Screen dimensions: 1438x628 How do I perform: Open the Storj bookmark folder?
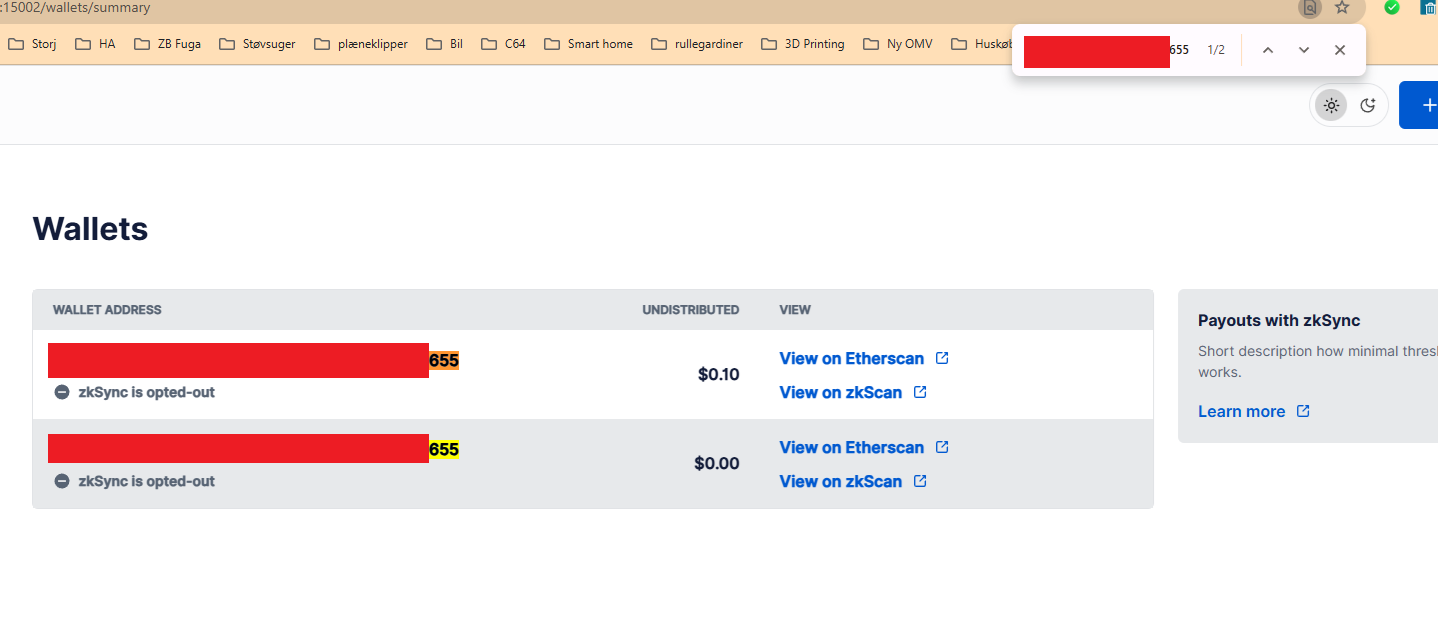(x=32, y=44)
